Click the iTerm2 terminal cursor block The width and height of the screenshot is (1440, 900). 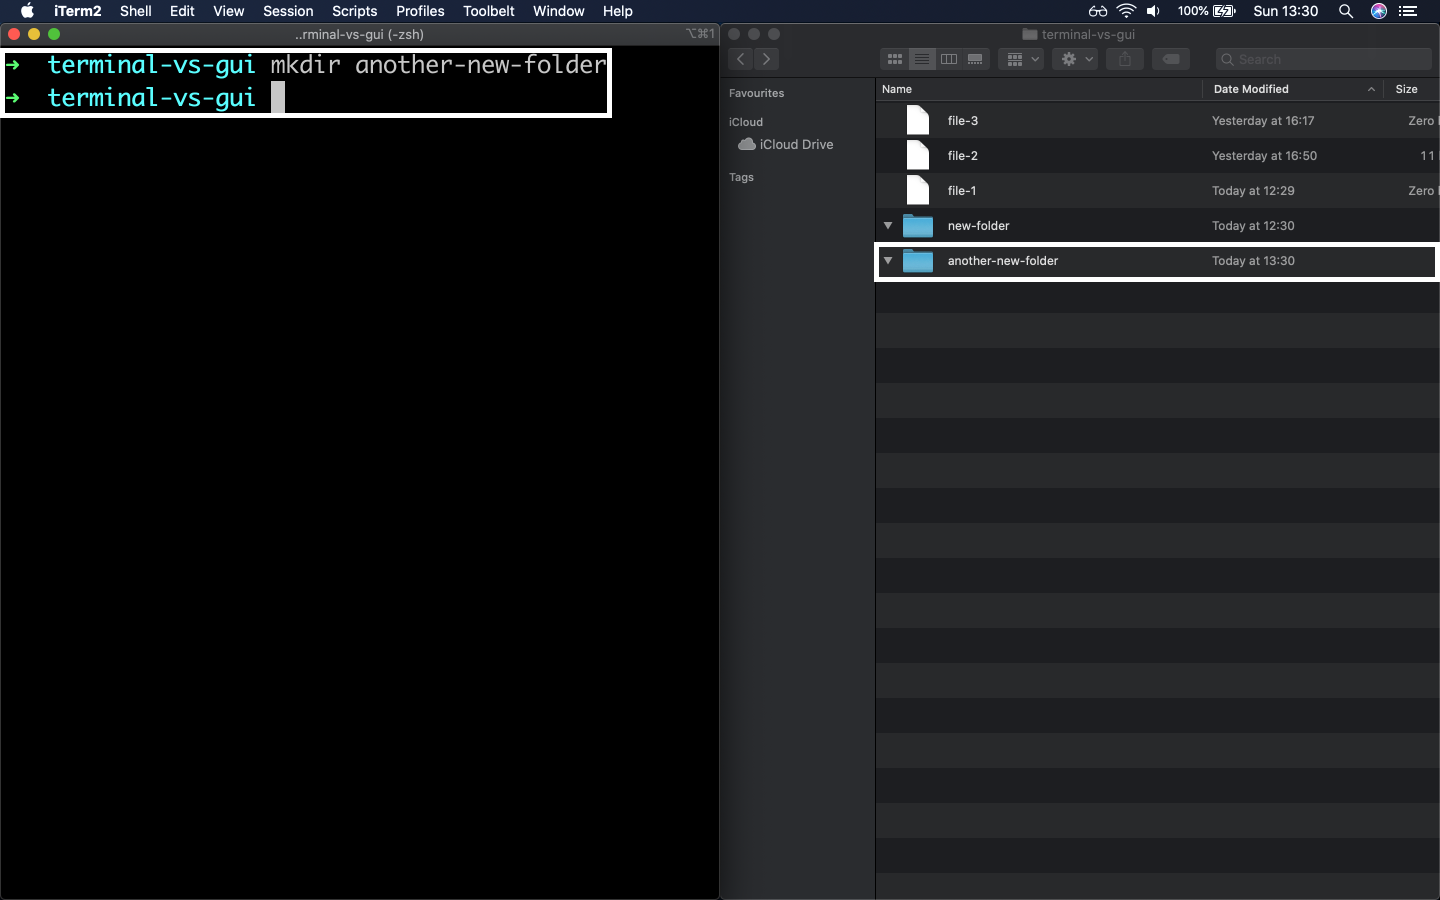(x=278, y=97)
